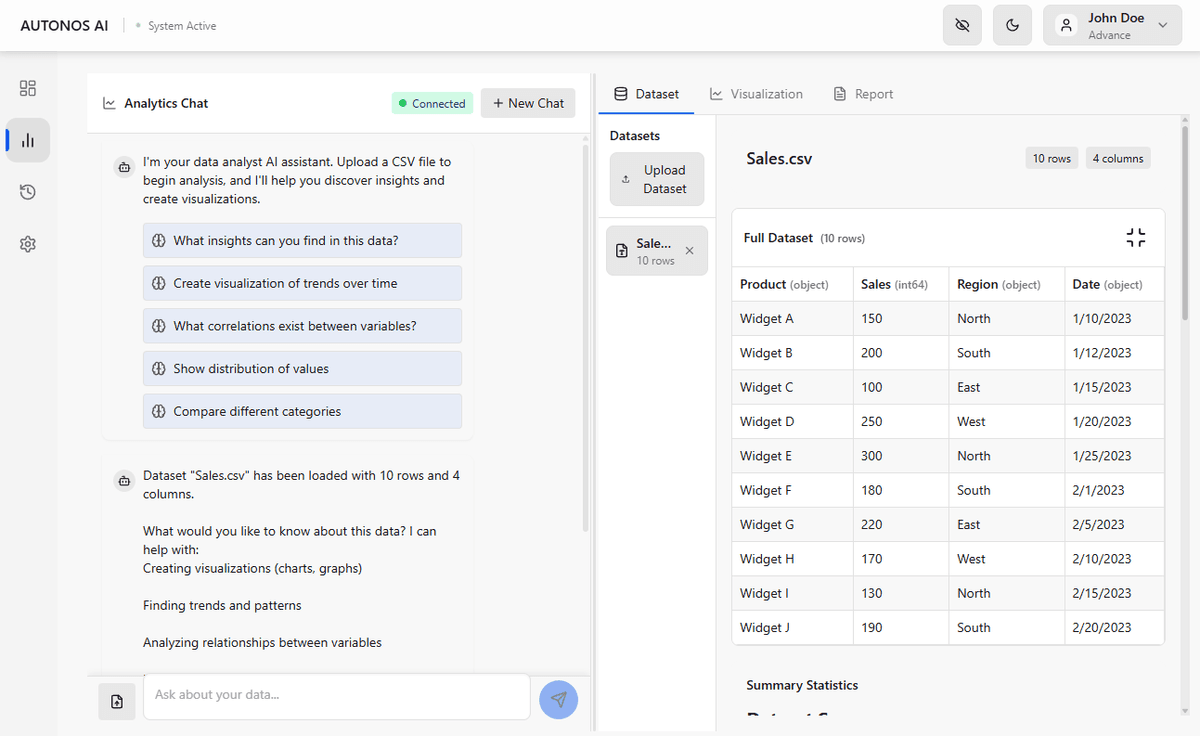Open the history panel from the sidebar

[x=27, y=192]
